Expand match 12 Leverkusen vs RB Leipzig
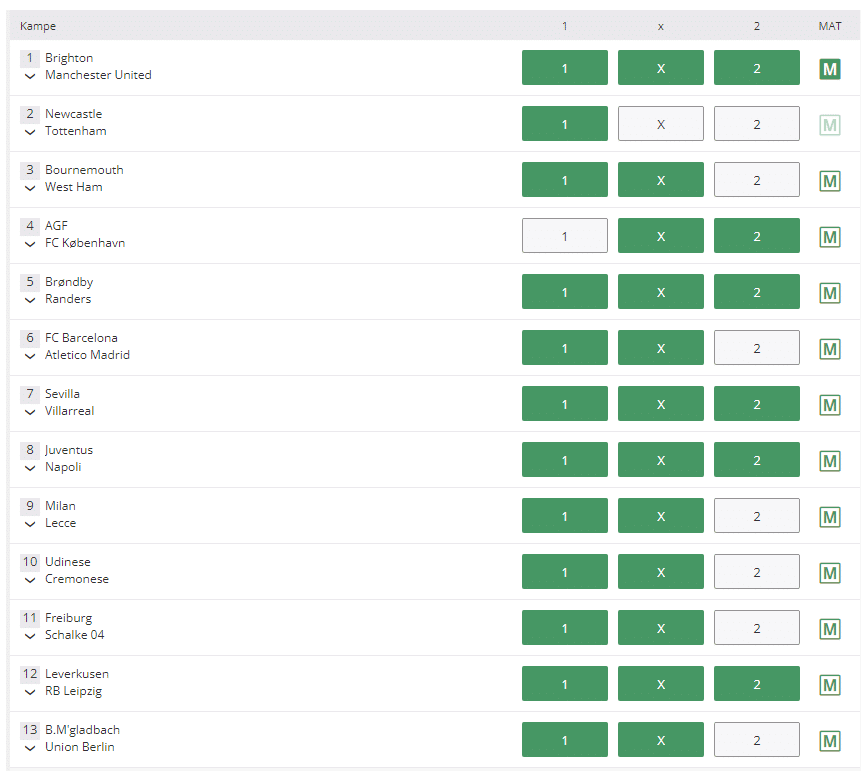Screen dimensions: 867x778 click(30, 692)
